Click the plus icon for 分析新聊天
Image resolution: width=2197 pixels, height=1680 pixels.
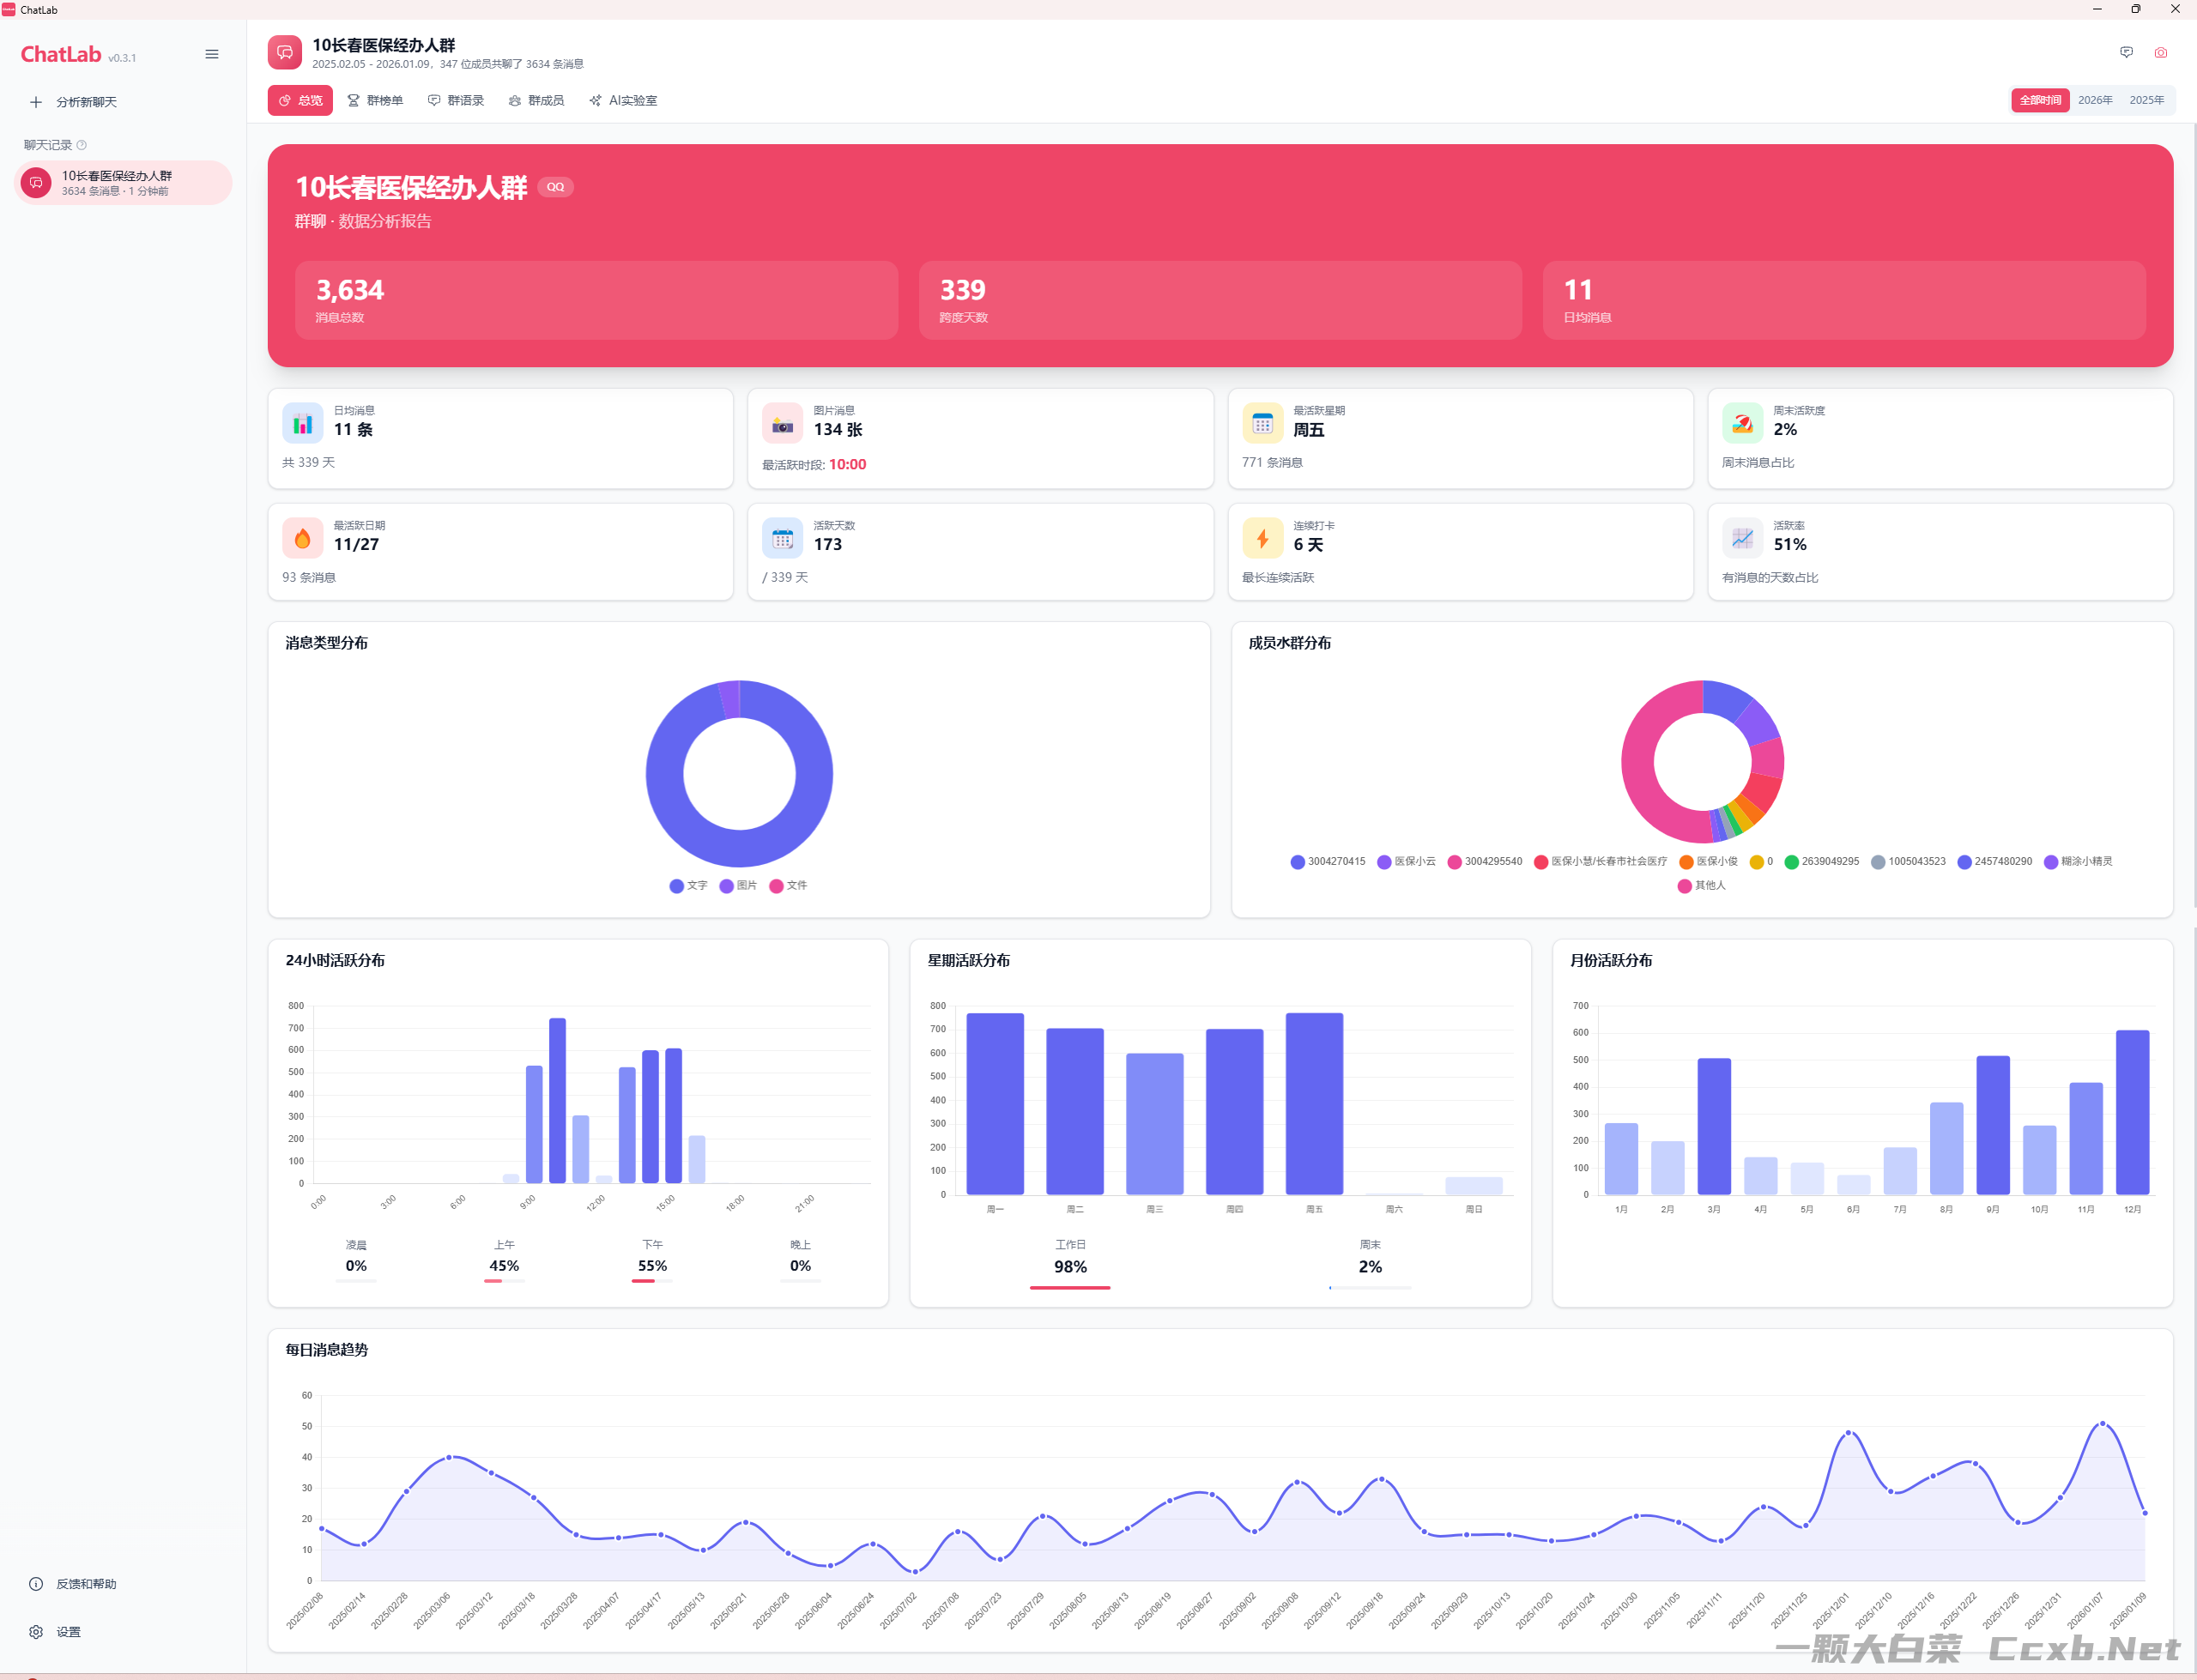coord(36,102)
